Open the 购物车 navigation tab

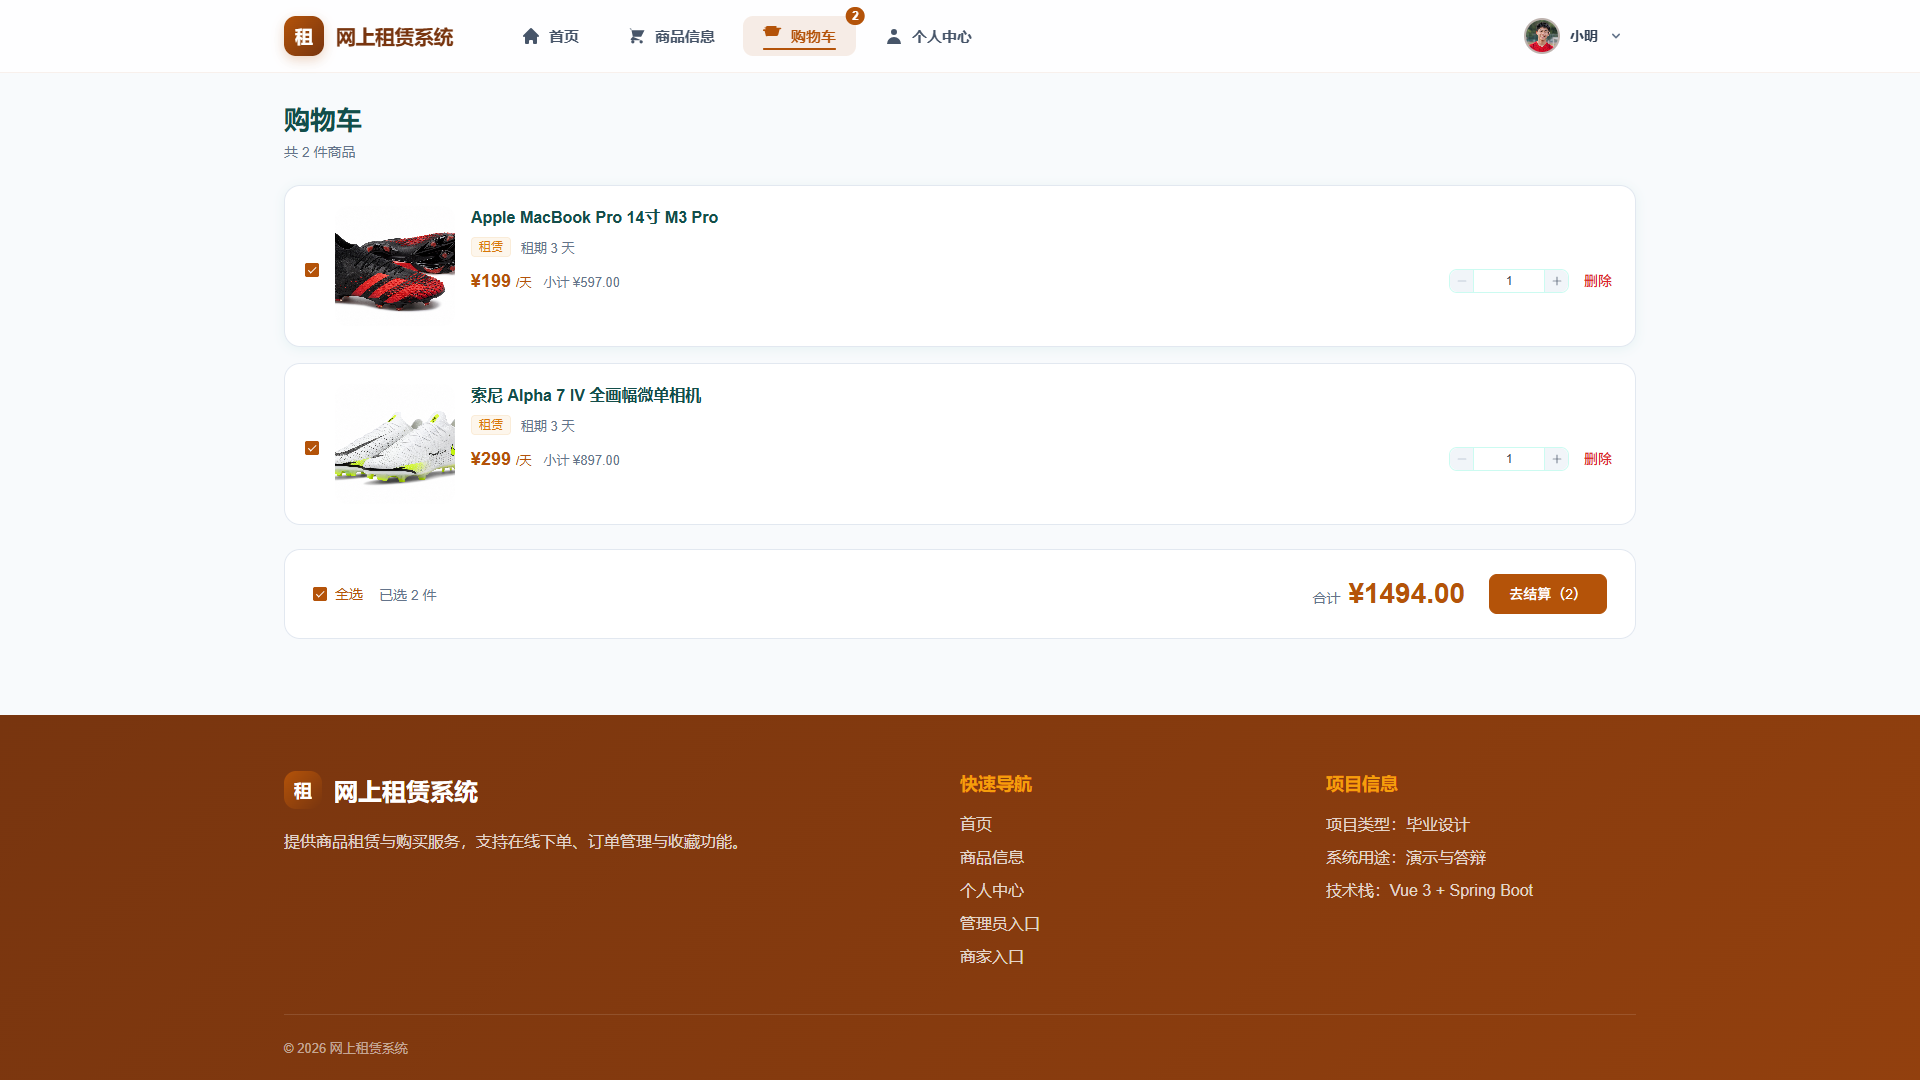799,36
